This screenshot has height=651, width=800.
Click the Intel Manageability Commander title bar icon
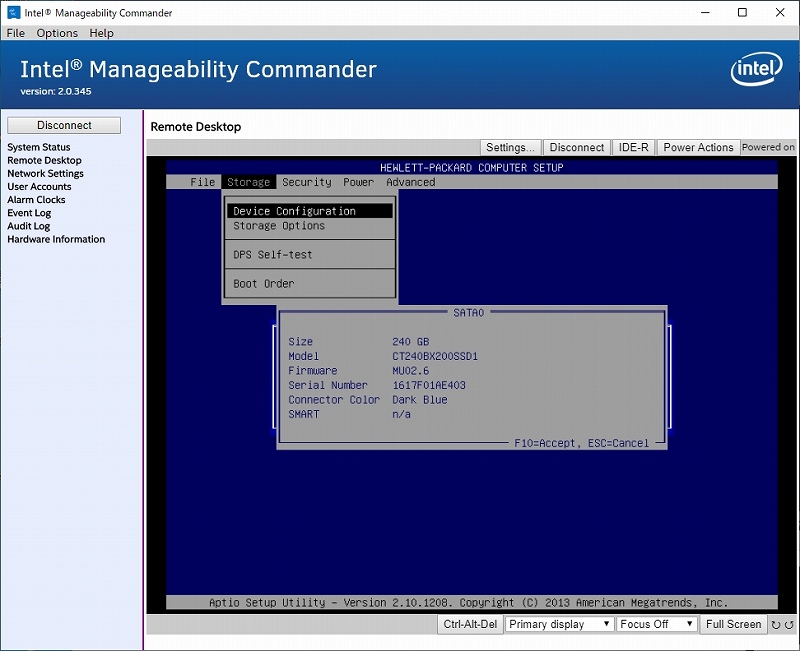click(x=14, y=12)
